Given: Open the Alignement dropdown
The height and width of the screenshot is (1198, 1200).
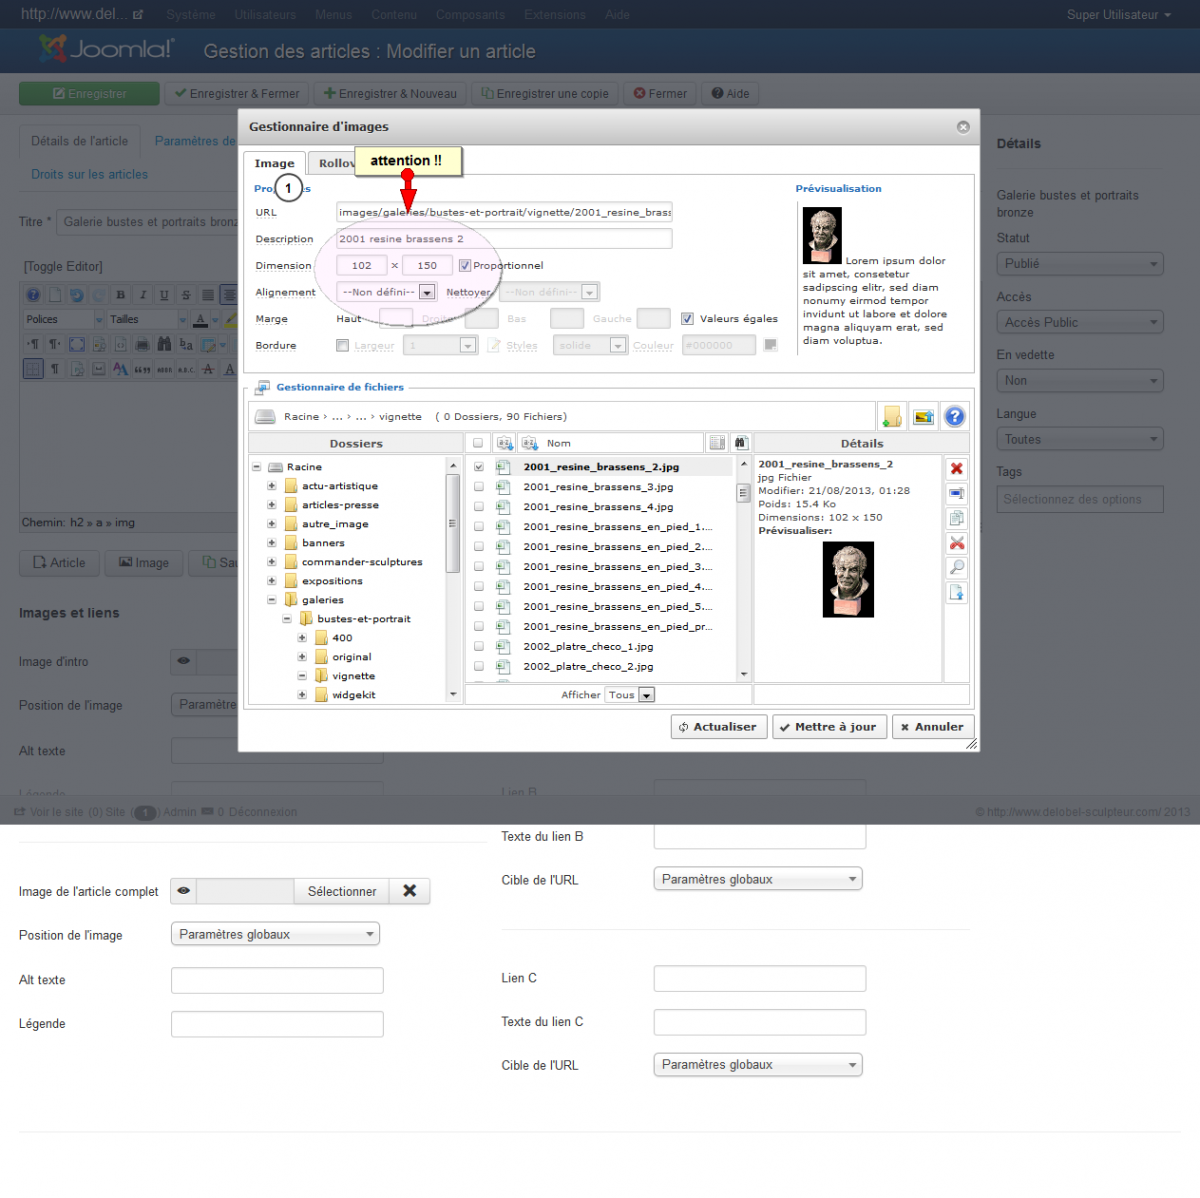Looking at the screenshot, I should 427,292.
